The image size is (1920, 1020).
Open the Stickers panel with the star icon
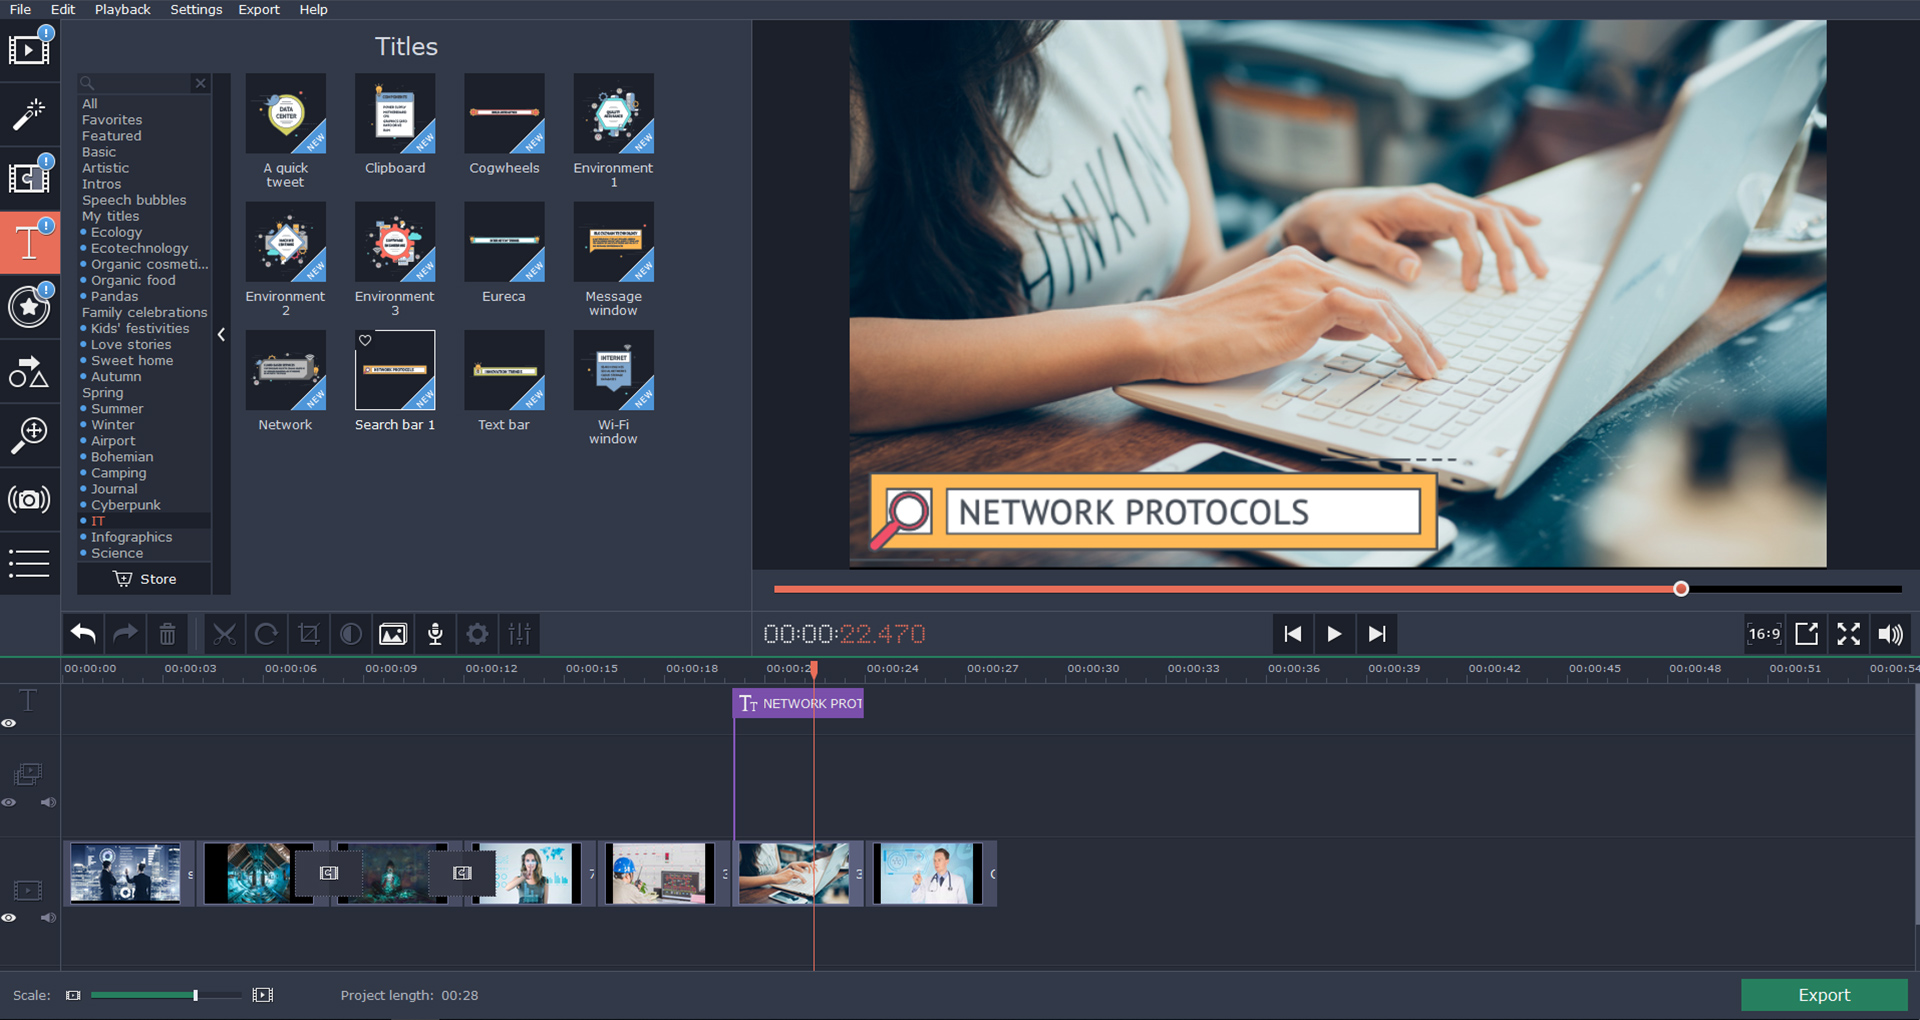coord(30,307)
